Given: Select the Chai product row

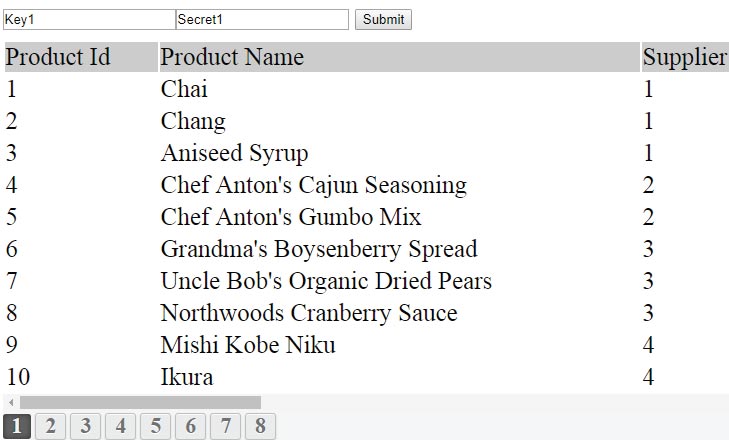Looking at the screenshot, I should (364, 89).
